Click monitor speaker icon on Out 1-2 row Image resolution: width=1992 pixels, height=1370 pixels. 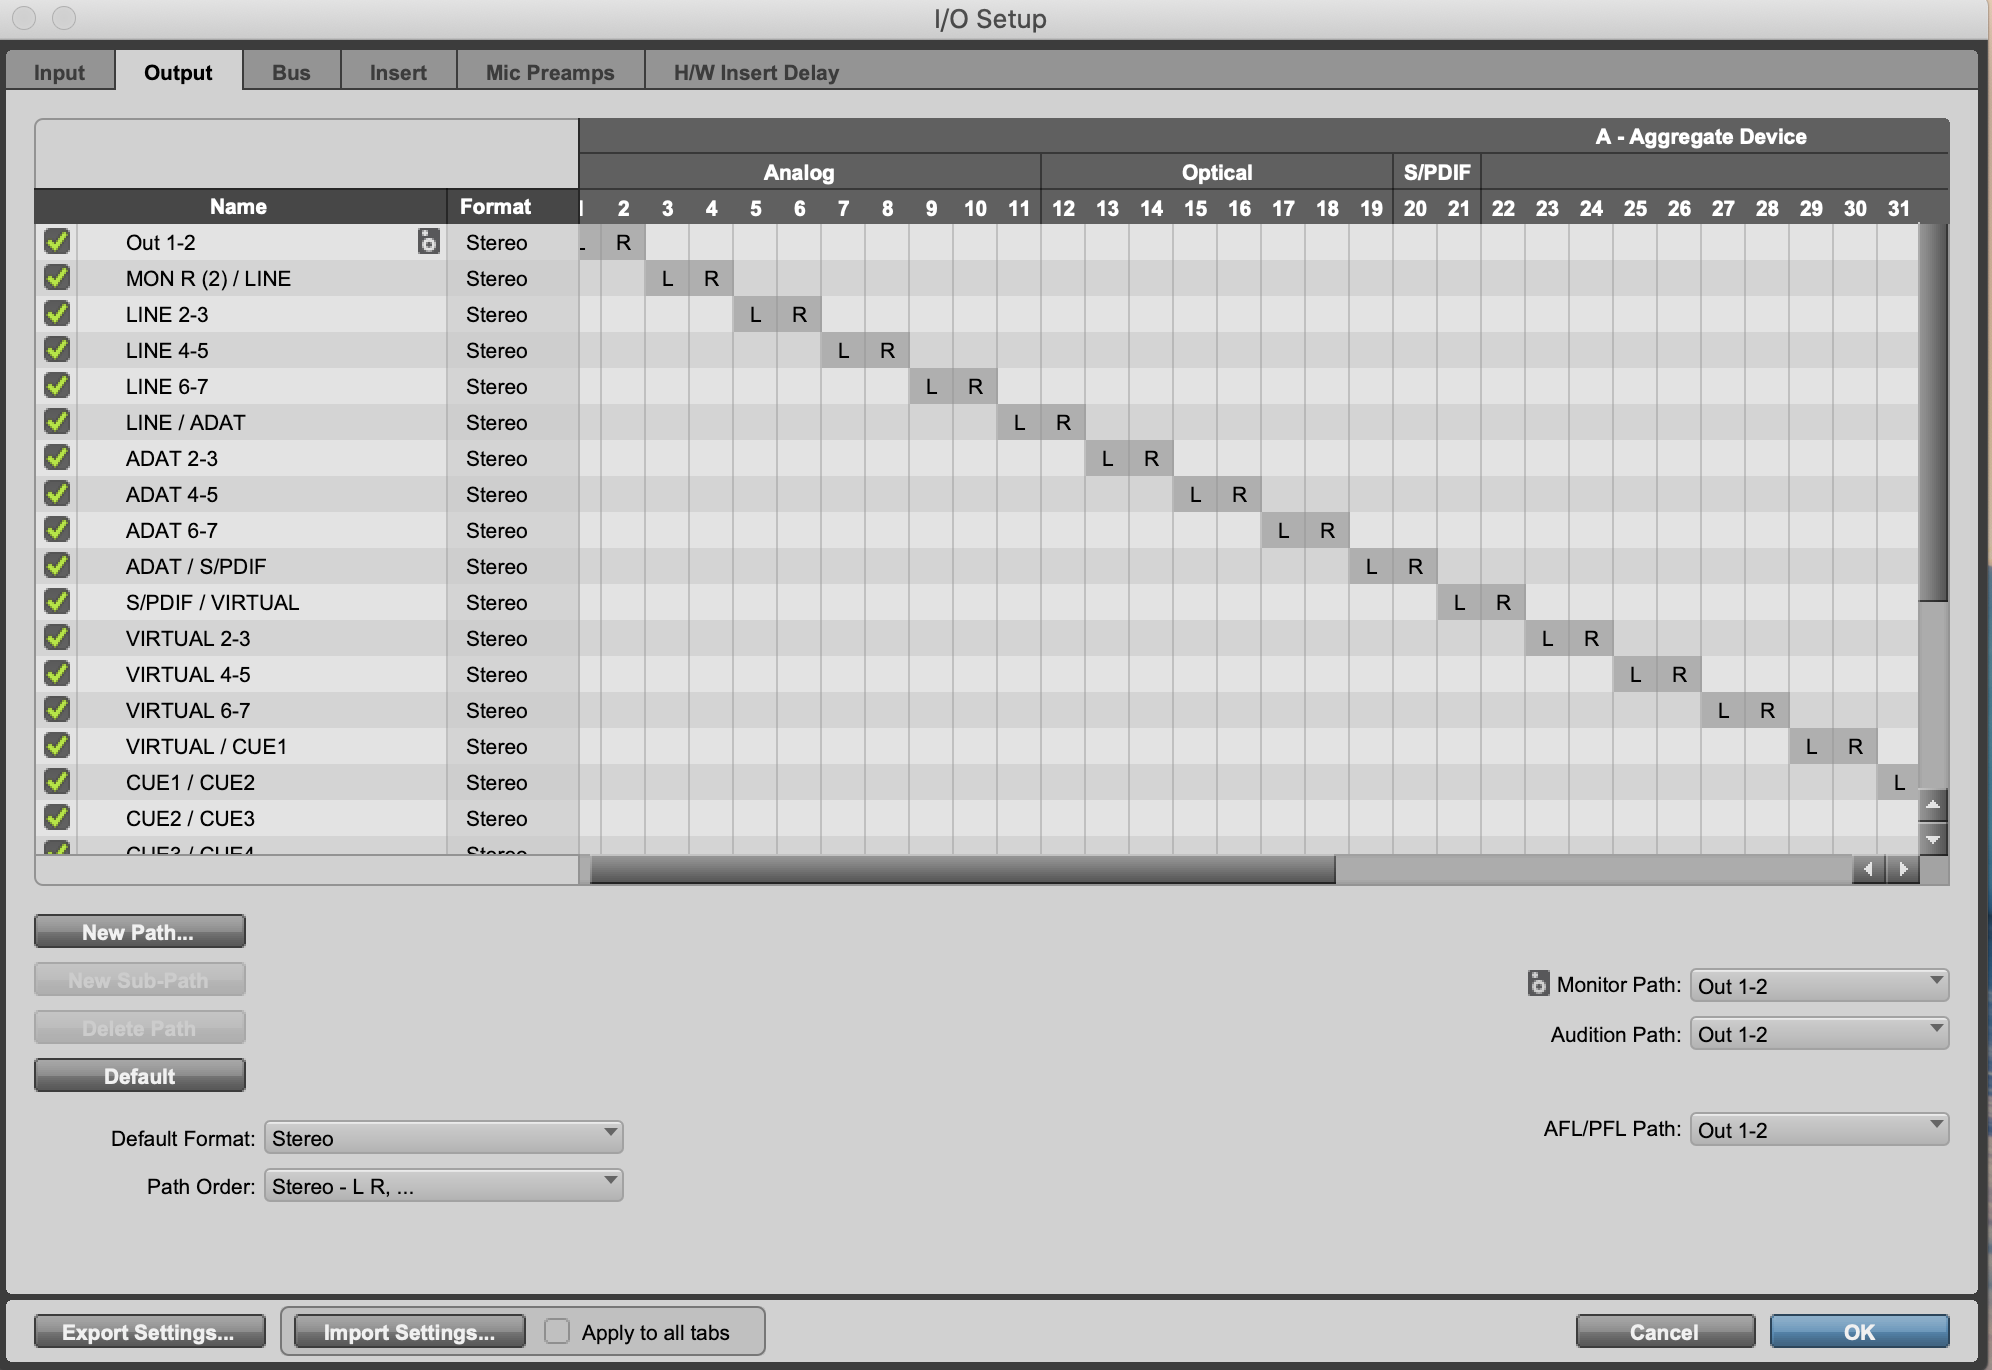tap(428, 242)
